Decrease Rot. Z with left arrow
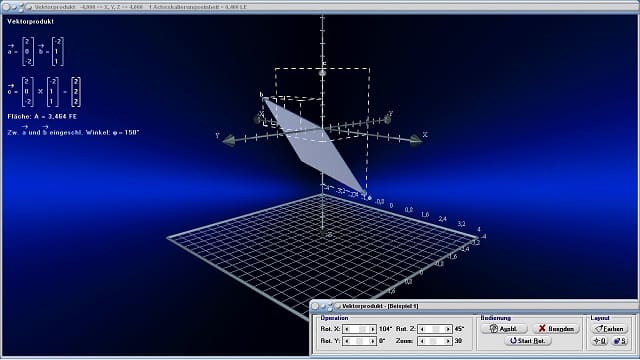The image size is (640, 360). tap(422, 329)
